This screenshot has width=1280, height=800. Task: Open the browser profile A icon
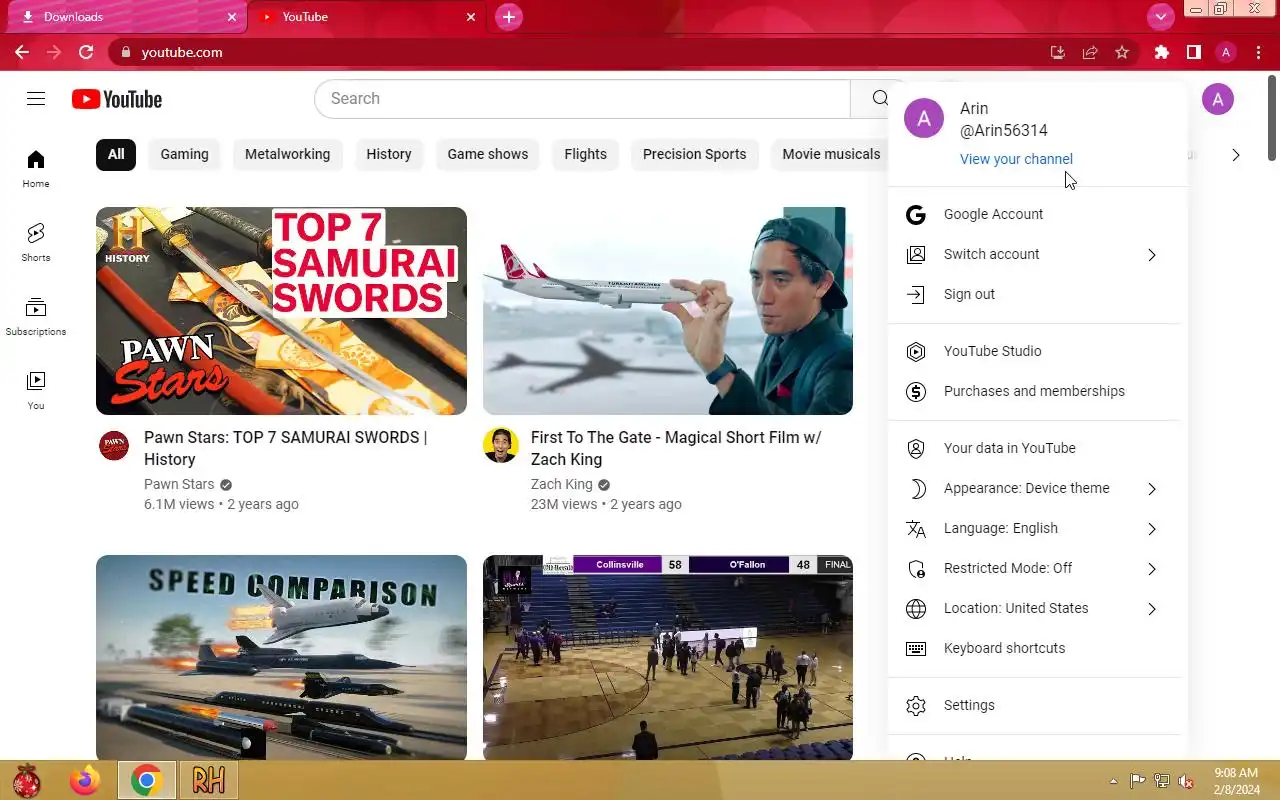pos(1226,52)
